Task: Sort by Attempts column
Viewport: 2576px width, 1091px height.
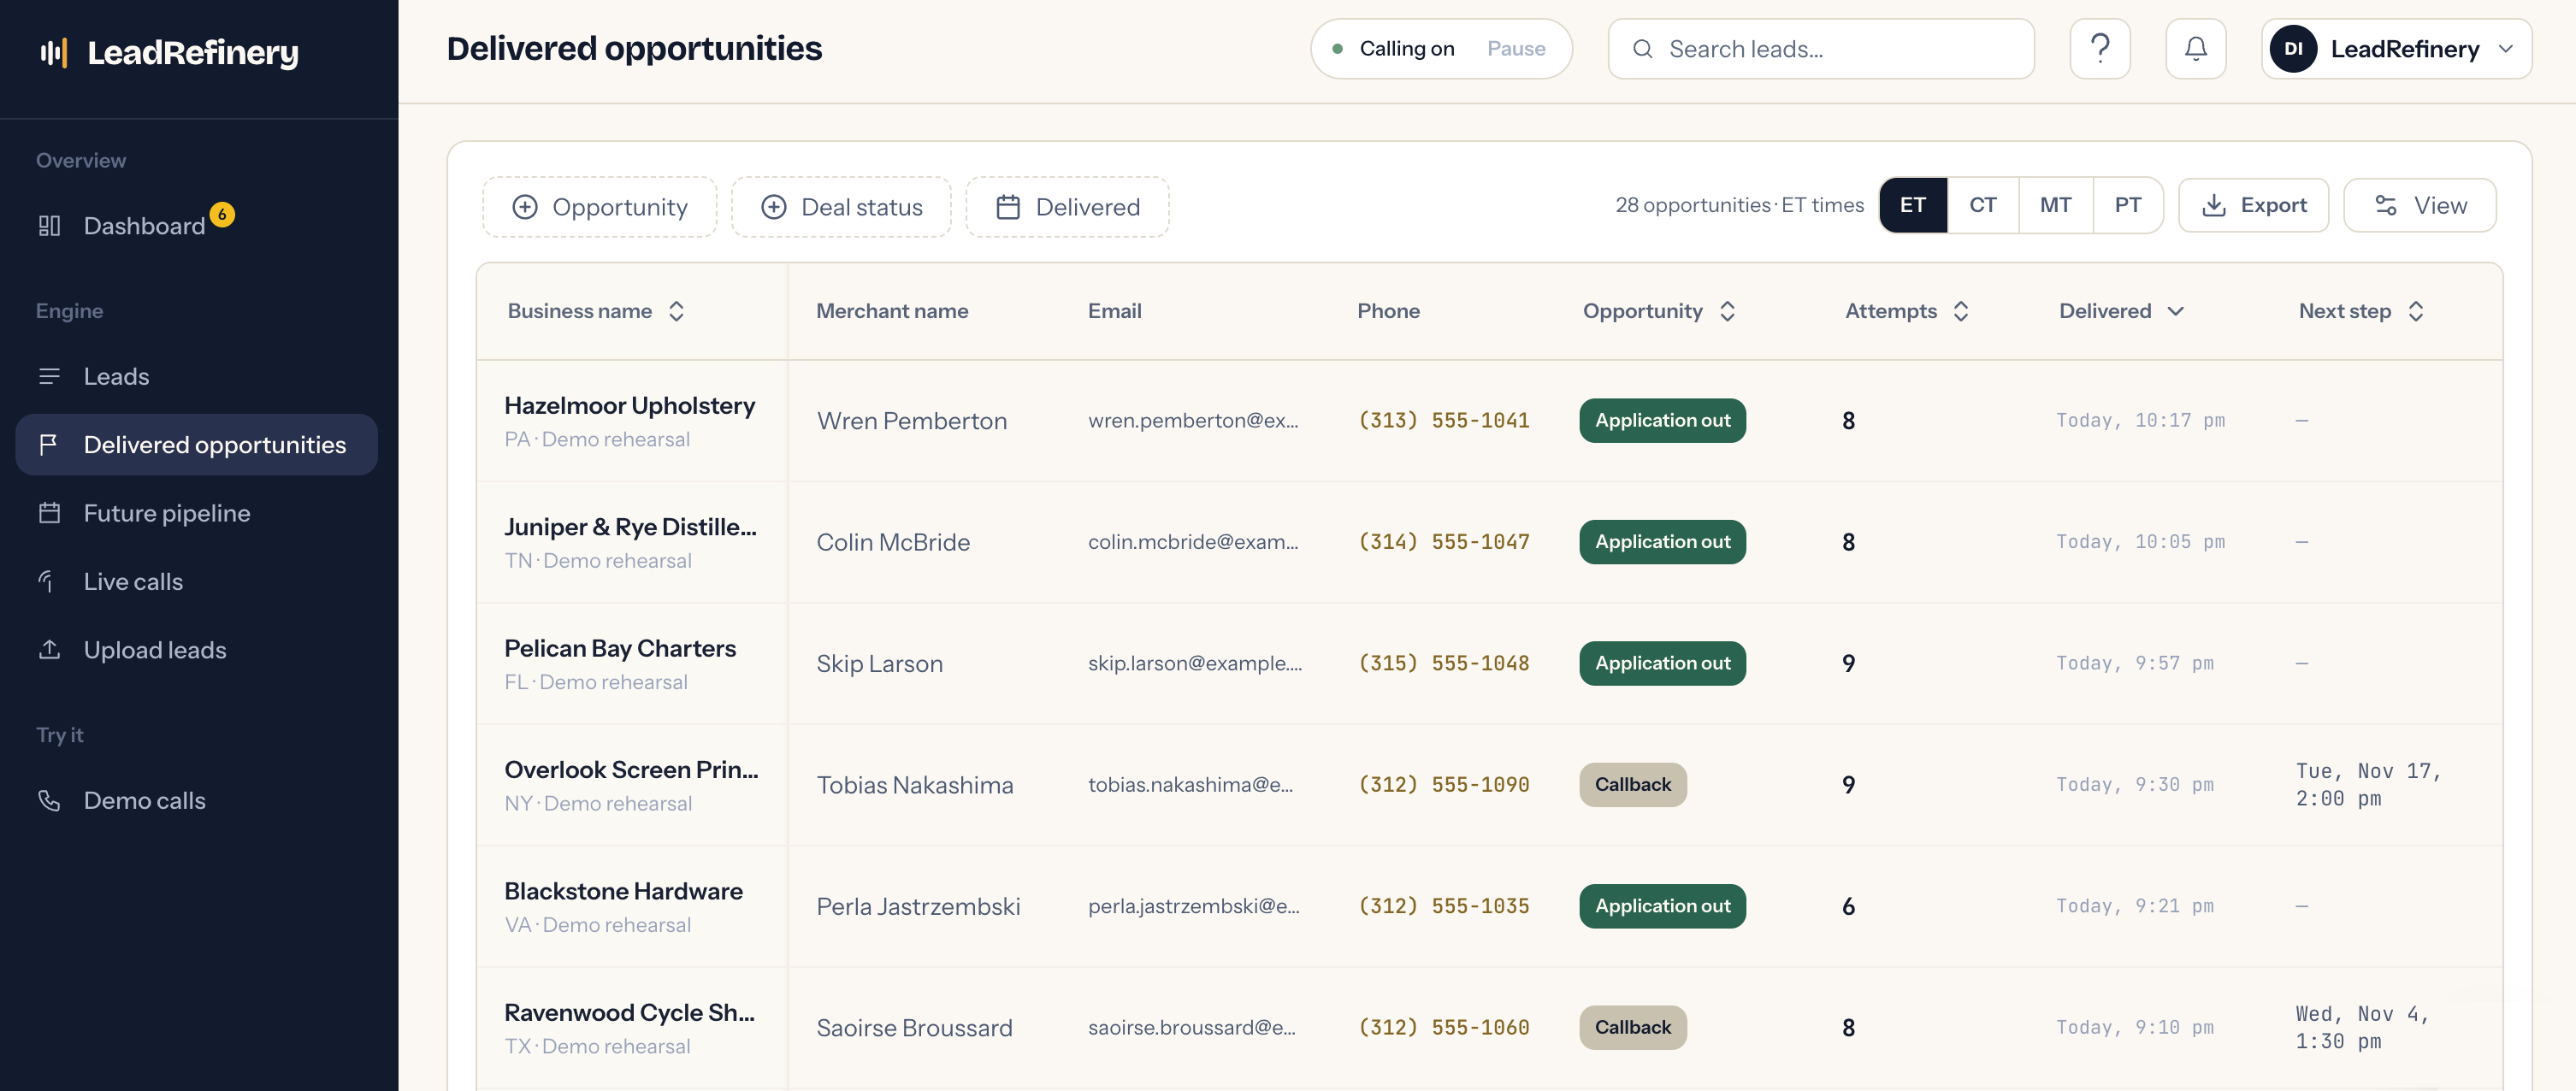Action: [1907, 311]
